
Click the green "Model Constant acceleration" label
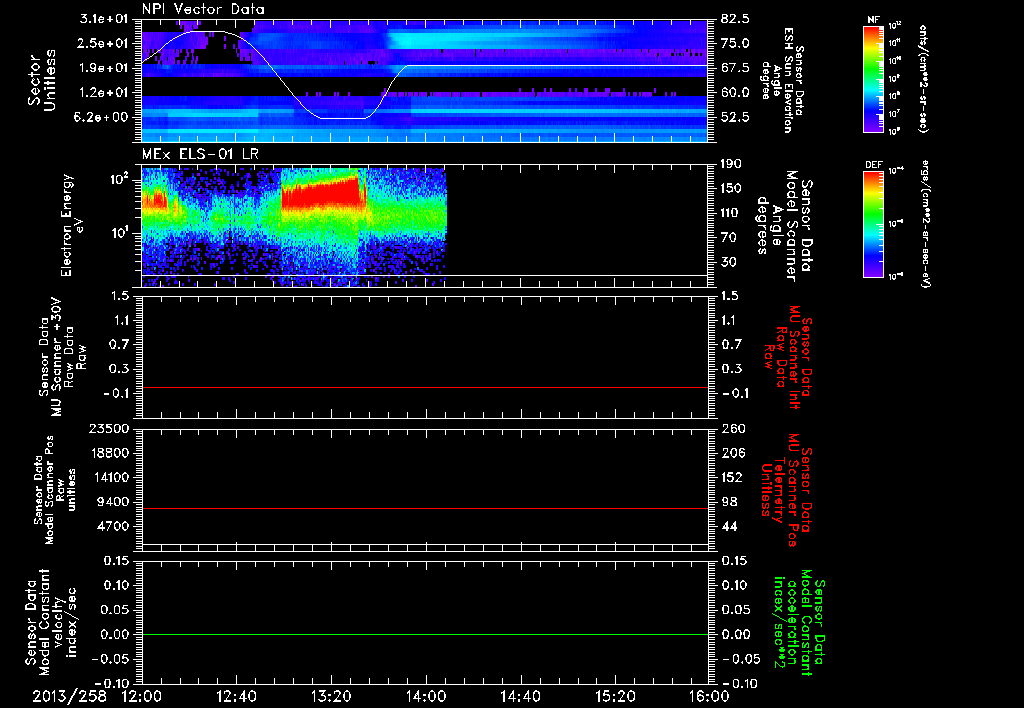(x=799, y=623)
